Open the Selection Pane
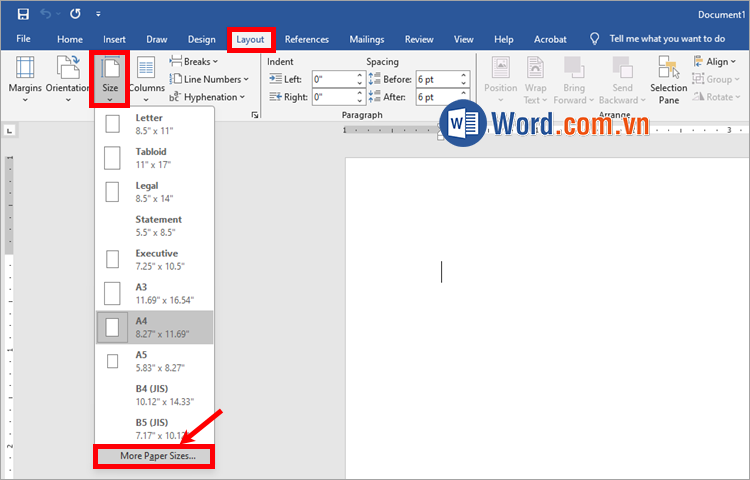The image size is (750, 480). (x=668, y=78)
